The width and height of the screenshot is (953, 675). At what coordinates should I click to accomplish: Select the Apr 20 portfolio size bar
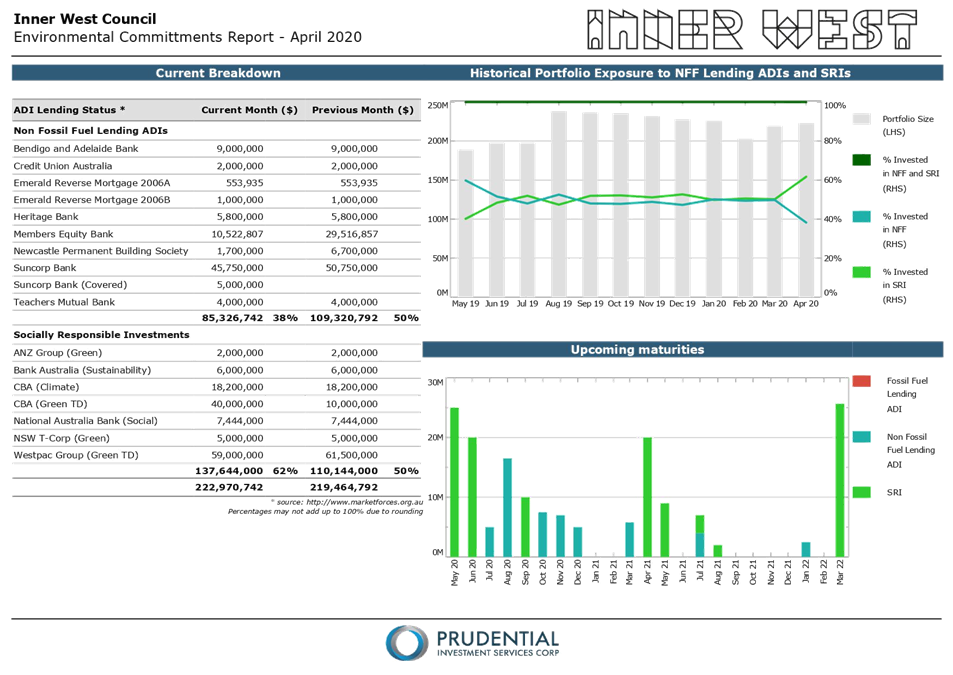pyautogui.click(x=806, y=210)
